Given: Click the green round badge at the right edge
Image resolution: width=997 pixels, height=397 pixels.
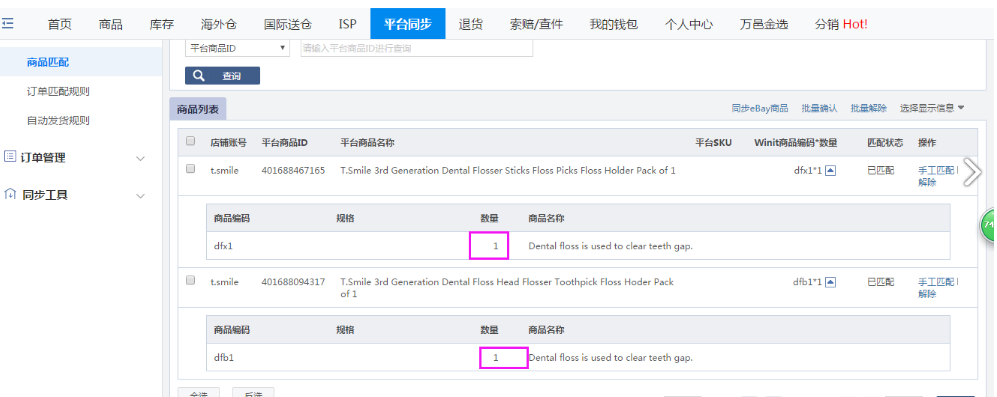Looking at the screenshot, I should click(x=988, y=225).
